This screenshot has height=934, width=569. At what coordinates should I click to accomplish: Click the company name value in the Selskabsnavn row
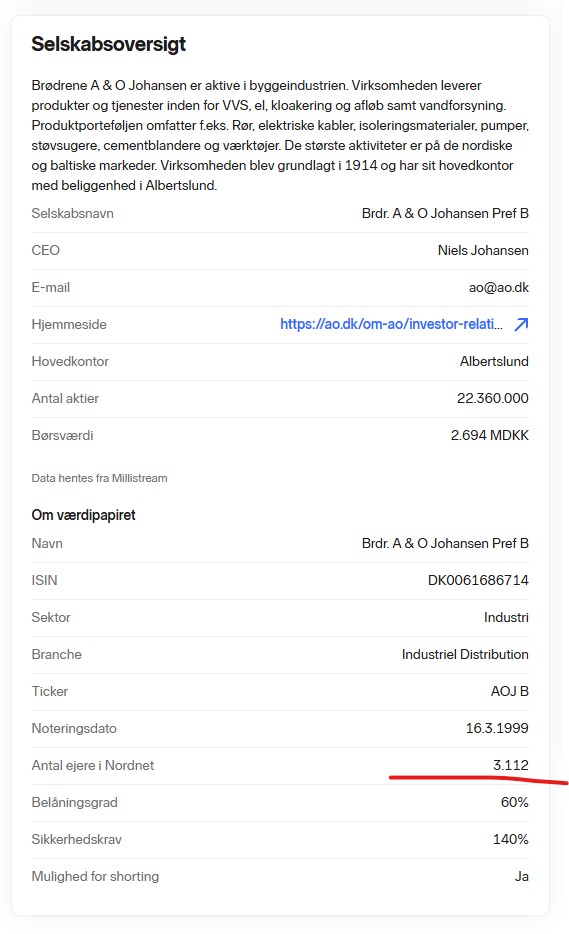coord(445,213)
